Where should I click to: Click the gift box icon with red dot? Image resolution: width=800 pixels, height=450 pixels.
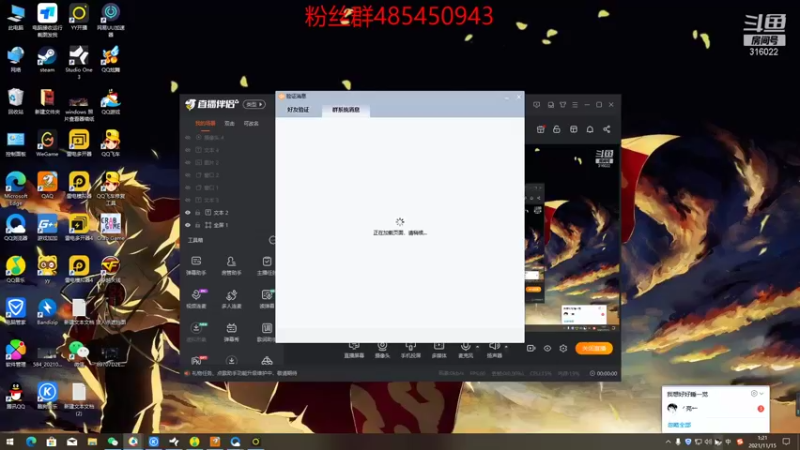540,130
